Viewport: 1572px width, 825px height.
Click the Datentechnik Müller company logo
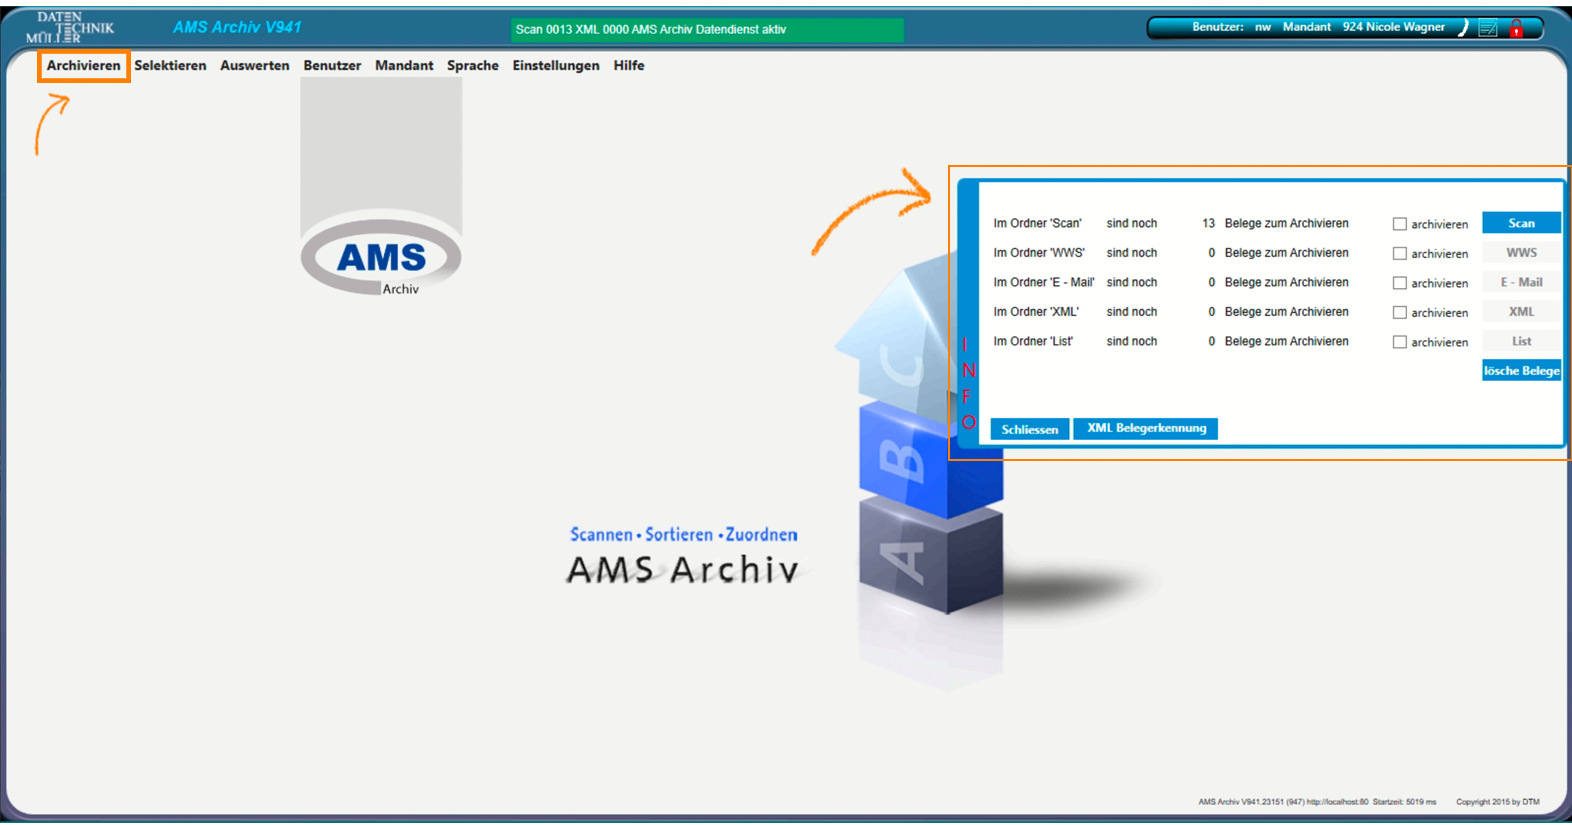(x=70, y=27)
